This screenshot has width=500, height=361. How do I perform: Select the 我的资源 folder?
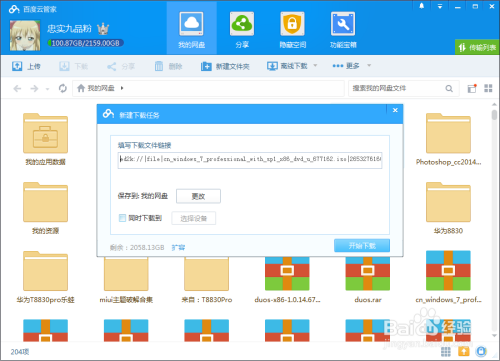pyautogui.click(x=45, y=208)
